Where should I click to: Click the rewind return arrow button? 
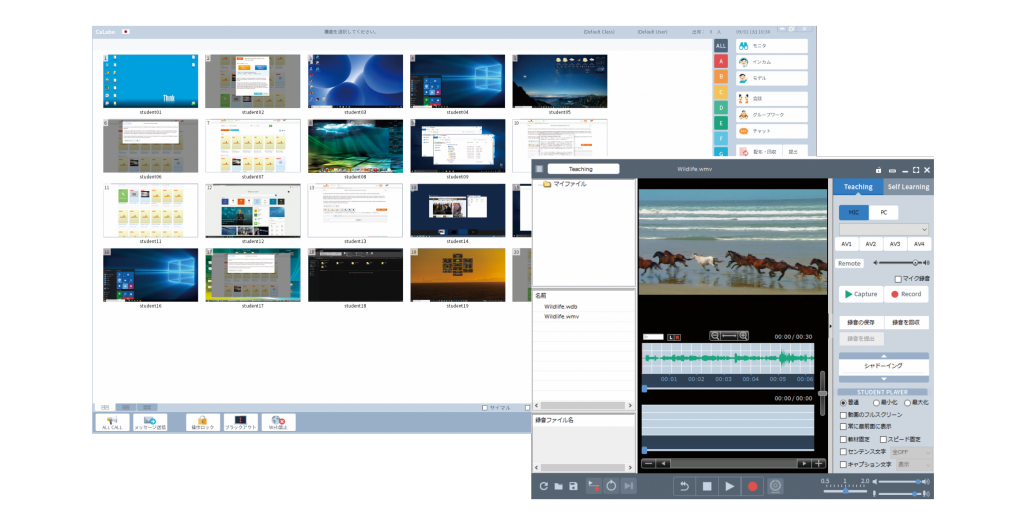click(x=684, y=486)
